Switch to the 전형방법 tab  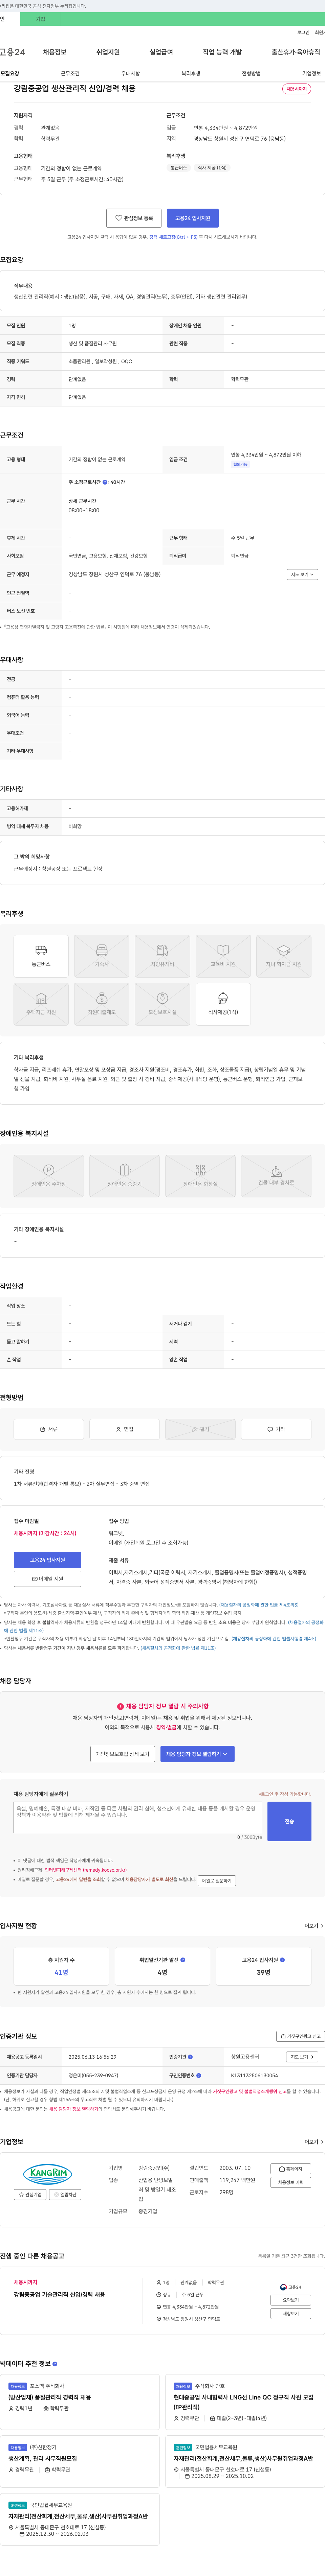coord(251,73)
